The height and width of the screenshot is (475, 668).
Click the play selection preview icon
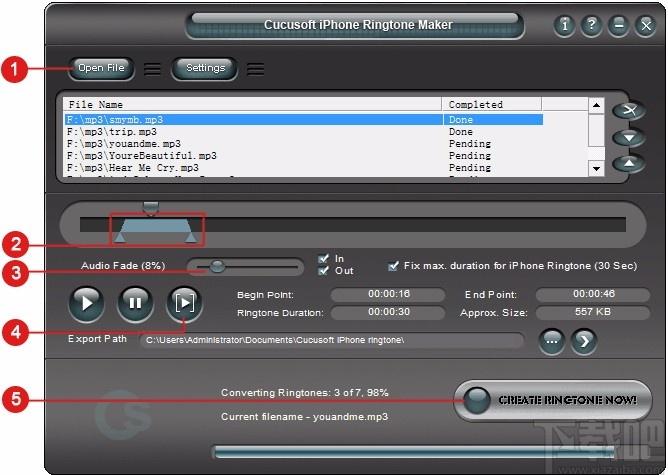[184, 303]
